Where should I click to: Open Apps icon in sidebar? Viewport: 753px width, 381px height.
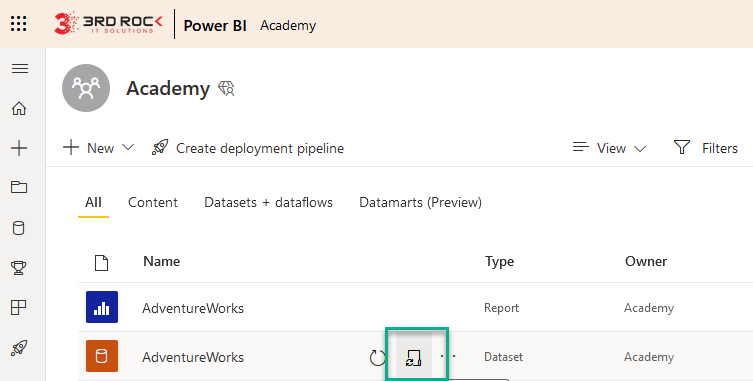tap(19, 307)
